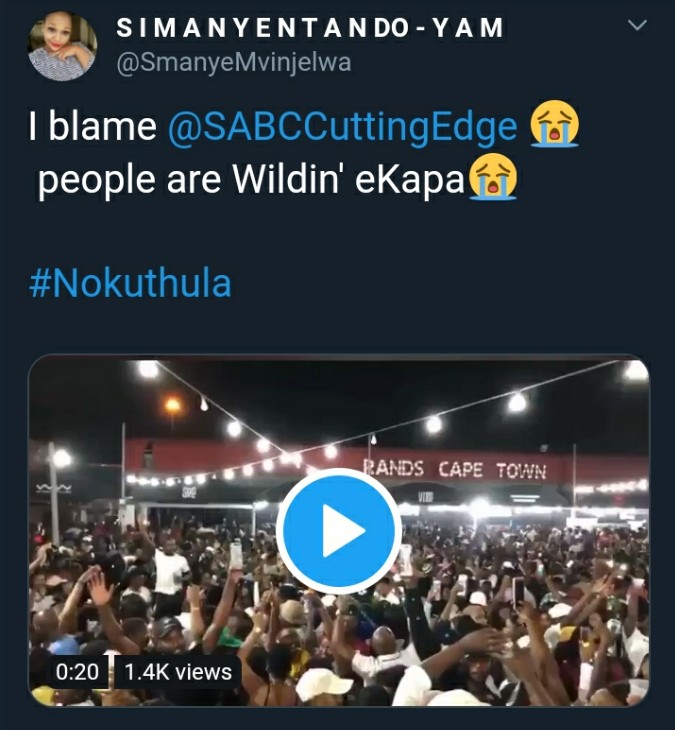Select the "people are Wildin' eKapa" text
Image resolution: width=675 pixels, height=730 pixels.
click(x=251, y=179)
